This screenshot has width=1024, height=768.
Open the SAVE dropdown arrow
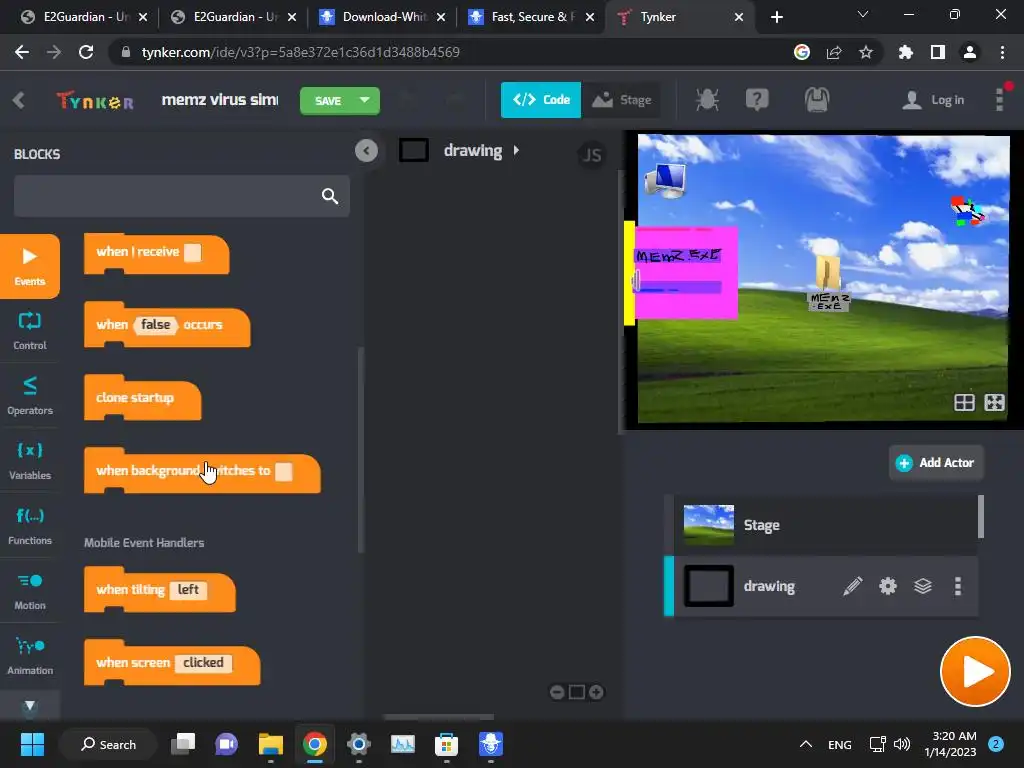(x=365, y=101)
